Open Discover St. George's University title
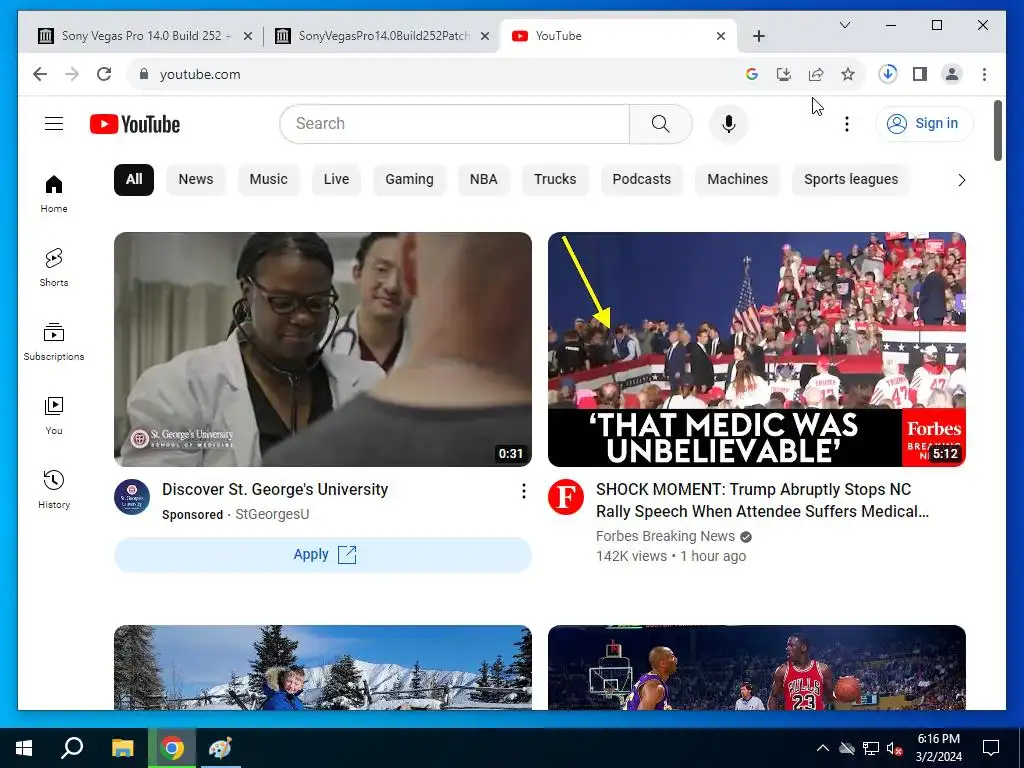 pos(275,490)
